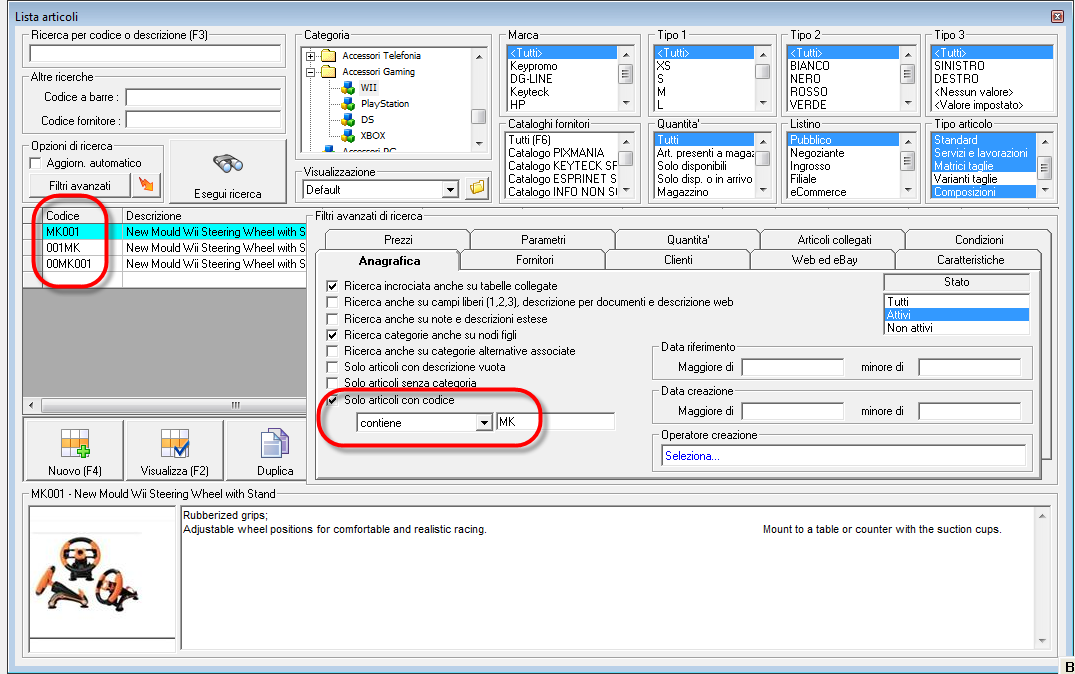Screen dimensions: 1075x674
Task: Click the Visualizza (F2) checkmark icon
Action: (175, 444)
